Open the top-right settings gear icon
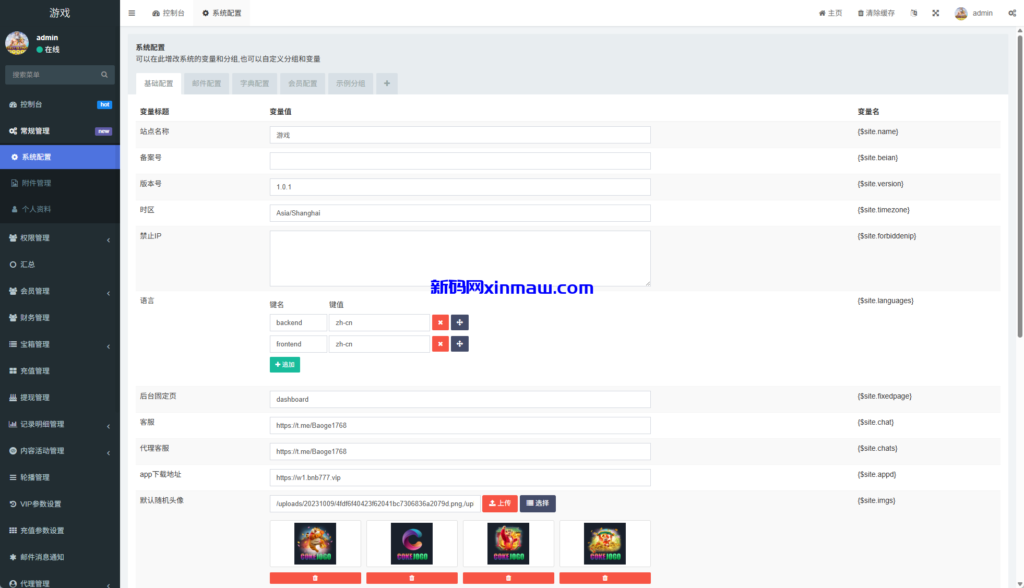The image size is (1024, 588). click(1013, 13)
